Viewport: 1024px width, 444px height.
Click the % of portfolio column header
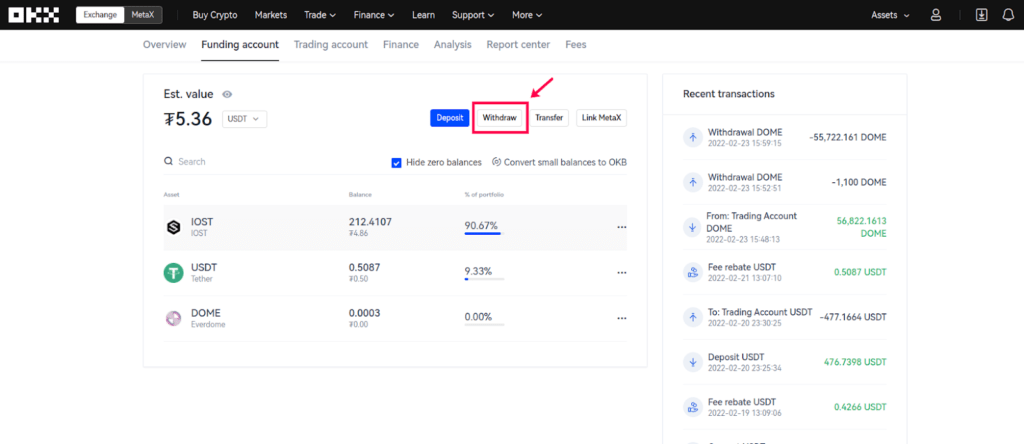[x=484, y=195]
